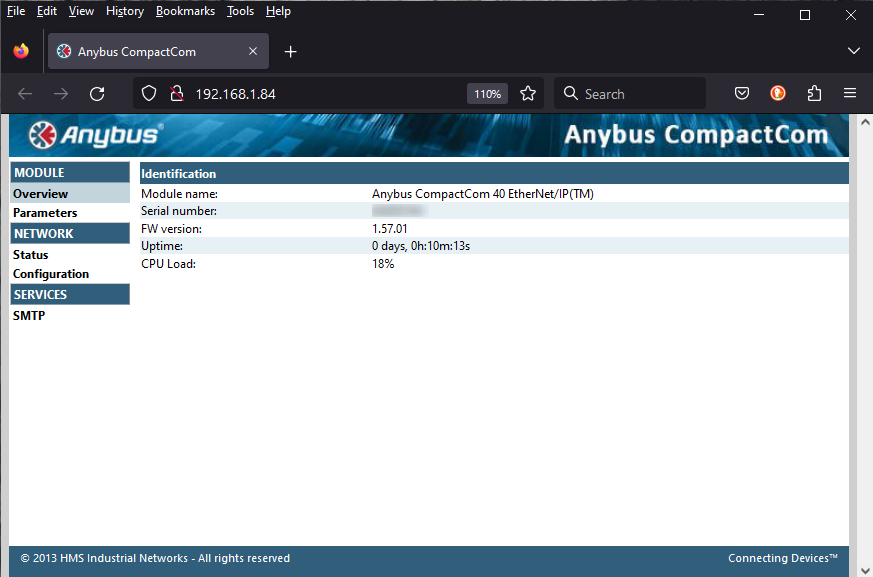Click the NETWORK section header
The image size is (873, 577).
[70, 233]
